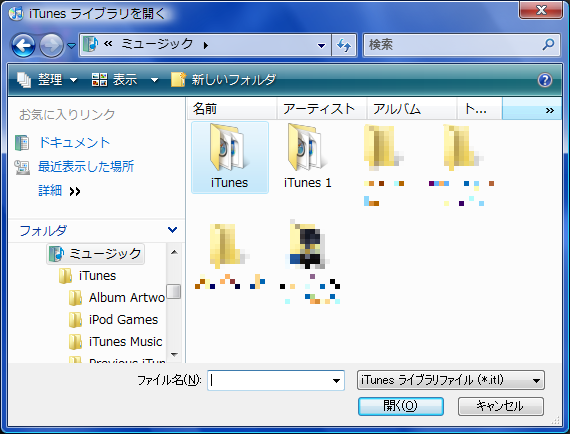The width and height of the screenshot is (570, 434).
Task: Click the Forward navigation arrow button
Action: (x=51, y=45)
